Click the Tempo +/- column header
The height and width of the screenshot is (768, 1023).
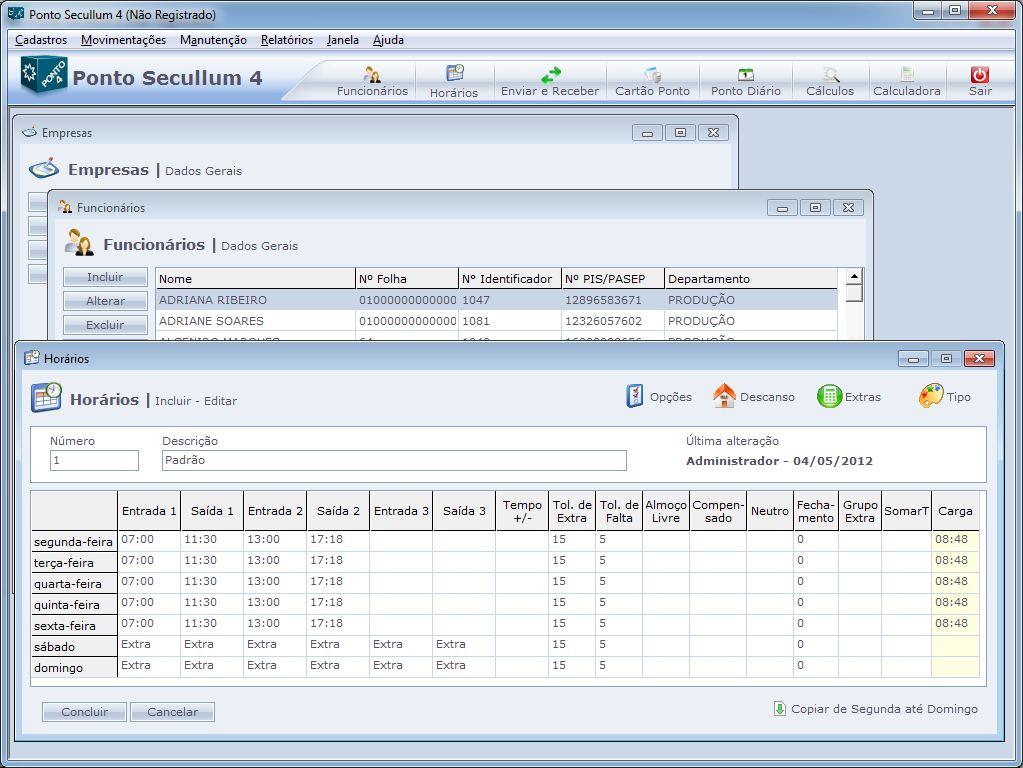coord(522,511)
